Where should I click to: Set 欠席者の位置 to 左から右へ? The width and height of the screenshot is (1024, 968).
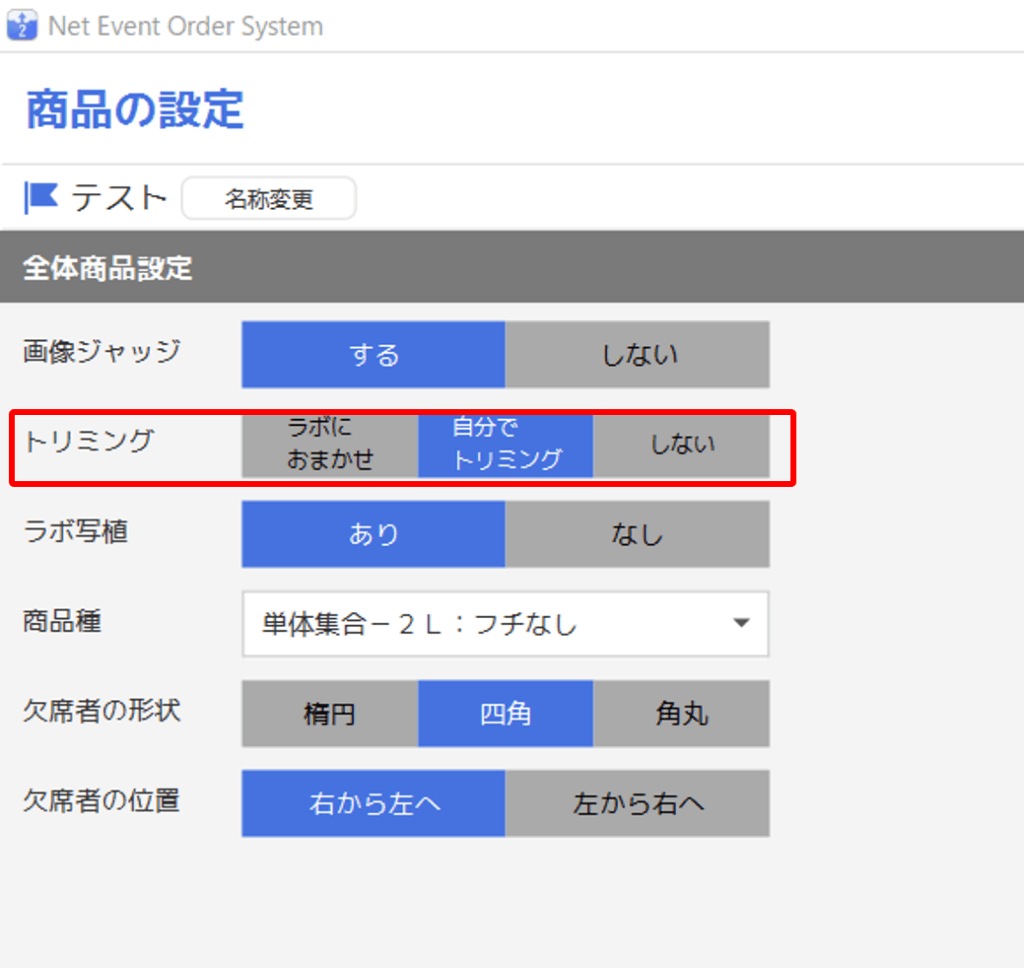coord(637,803)
